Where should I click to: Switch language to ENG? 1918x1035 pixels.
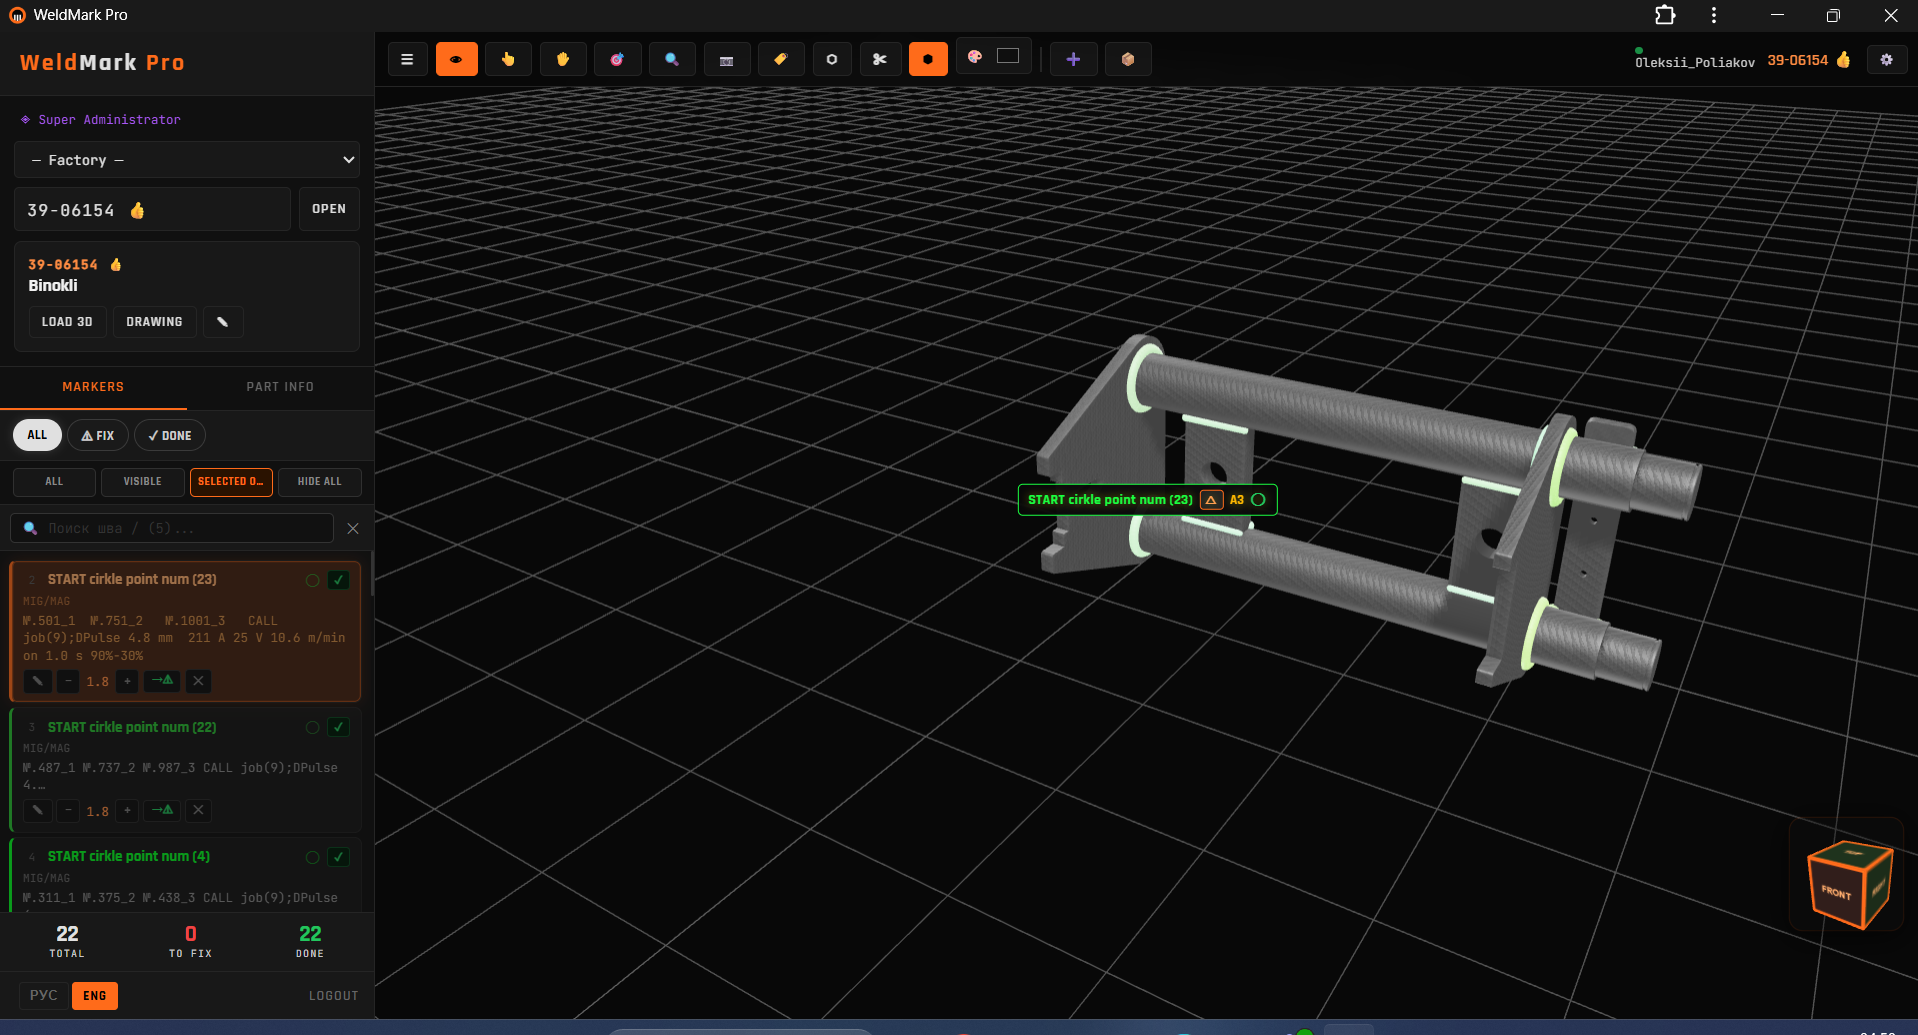point(95,996)
